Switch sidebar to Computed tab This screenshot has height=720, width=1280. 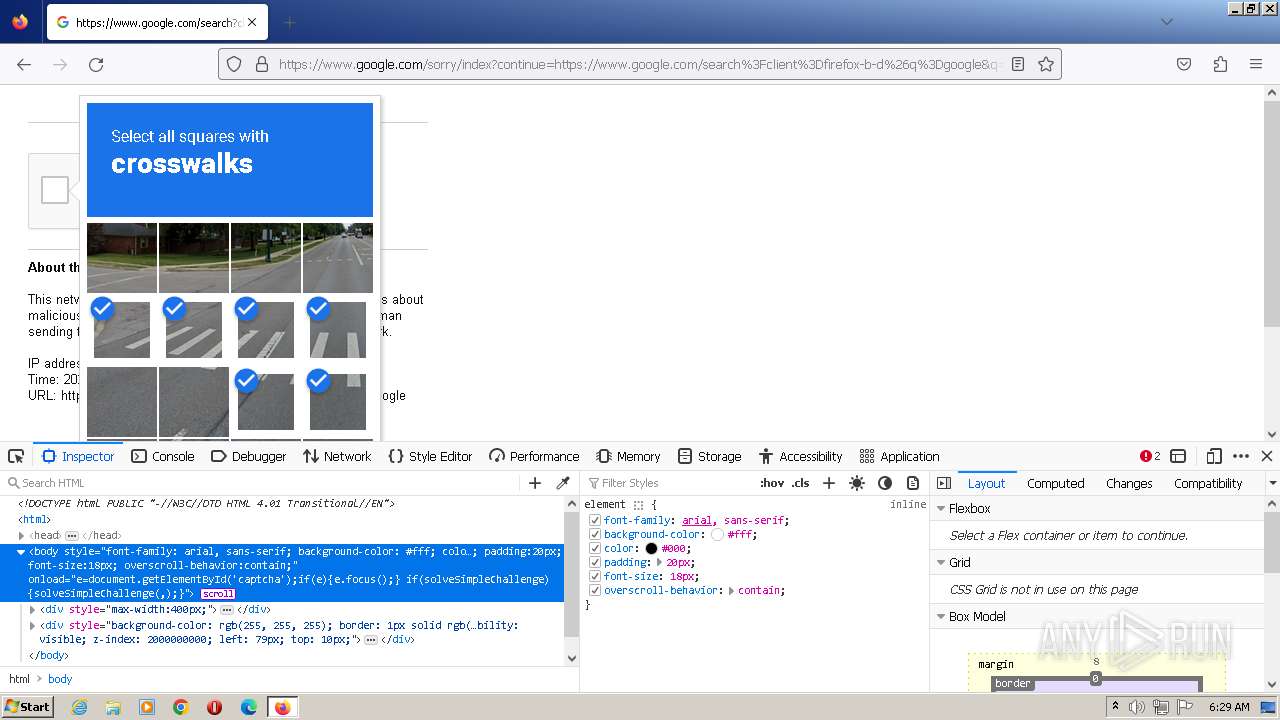click(x=1055, y=483)
